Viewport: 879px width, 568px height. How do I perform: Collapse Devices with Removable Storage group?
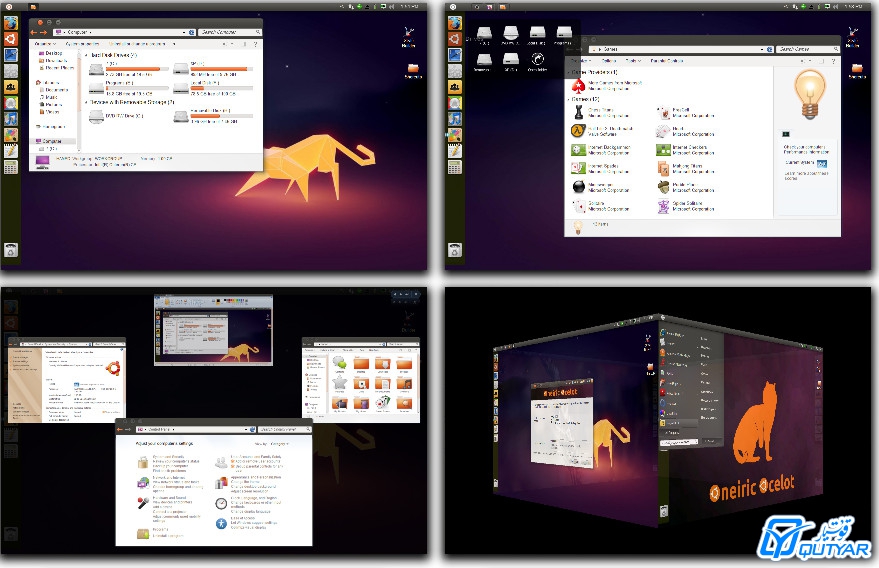(86, 103)
